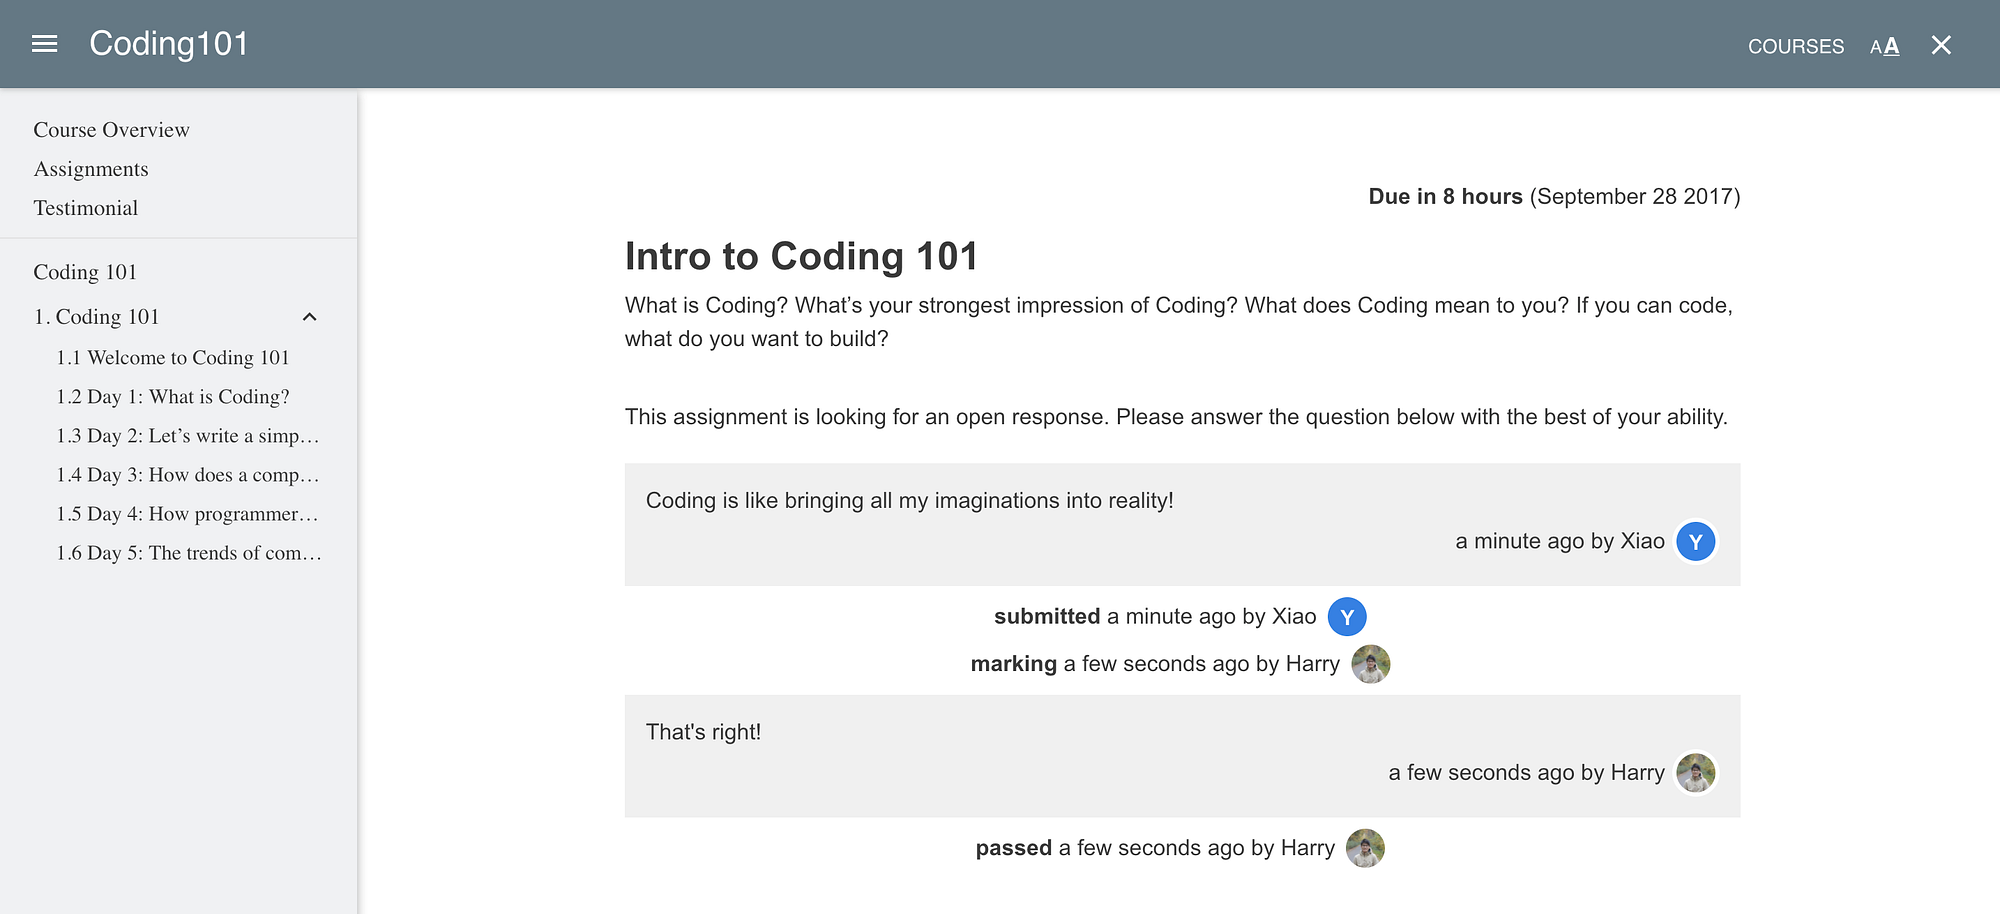2000x914 pixels.
Task: Open the Testimonial link
Action: click(86, 208)
